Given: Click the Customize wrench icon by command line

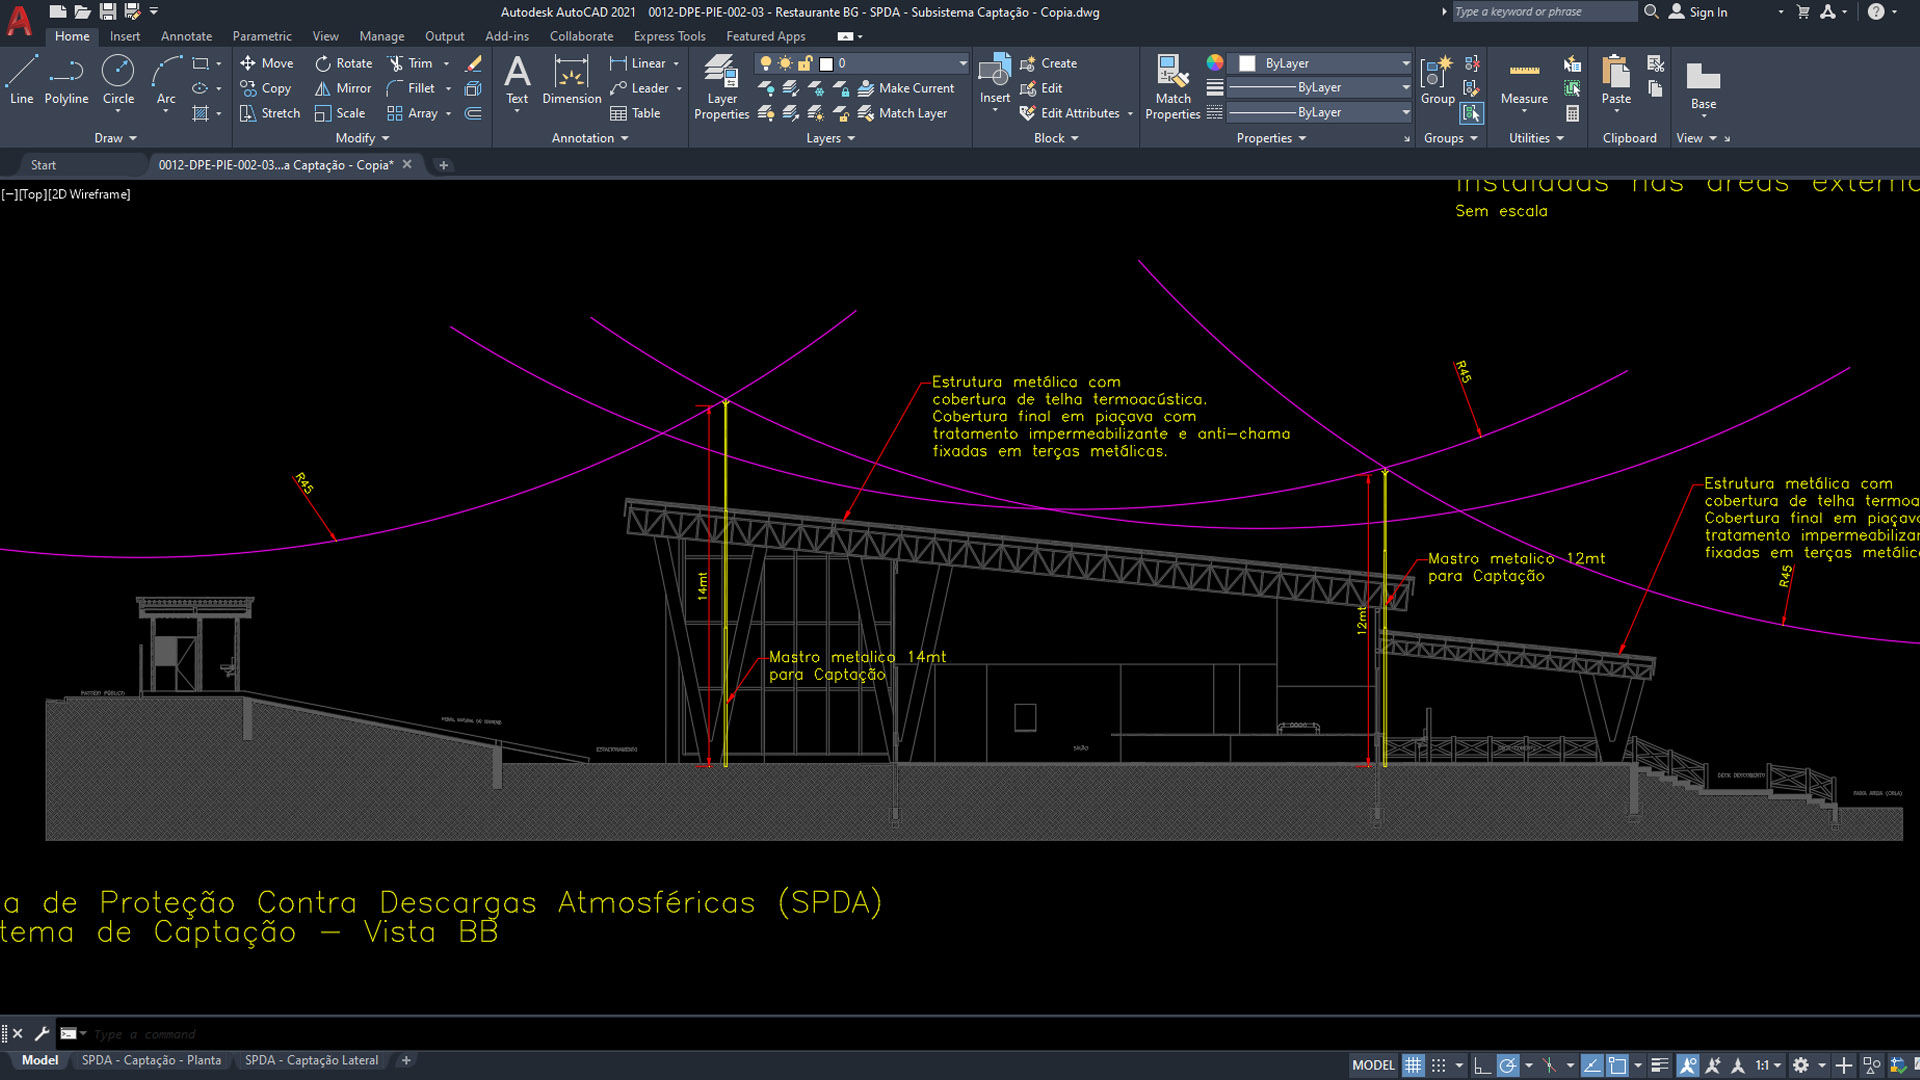Looking at the screenshot, I should pos(42,1034).
